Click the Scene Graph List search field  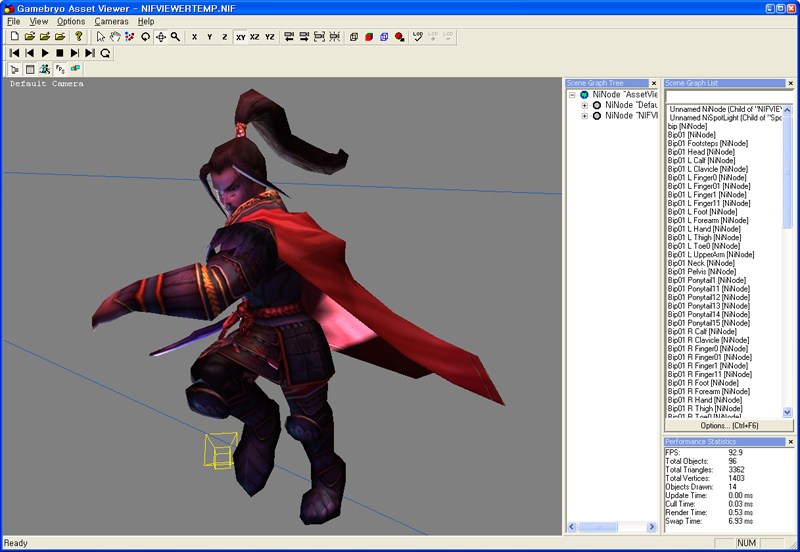pos(727,97)
